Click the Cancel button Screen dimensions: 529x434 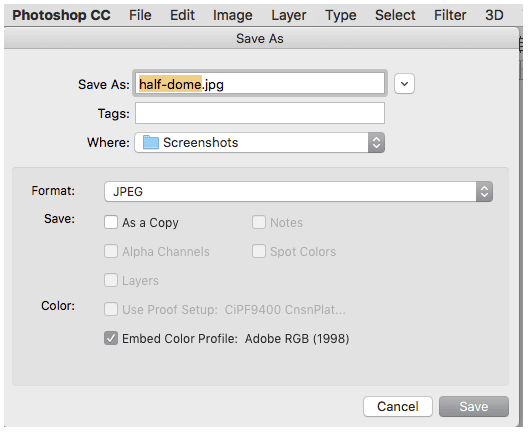pyautogui.click(x=398, y=406)
